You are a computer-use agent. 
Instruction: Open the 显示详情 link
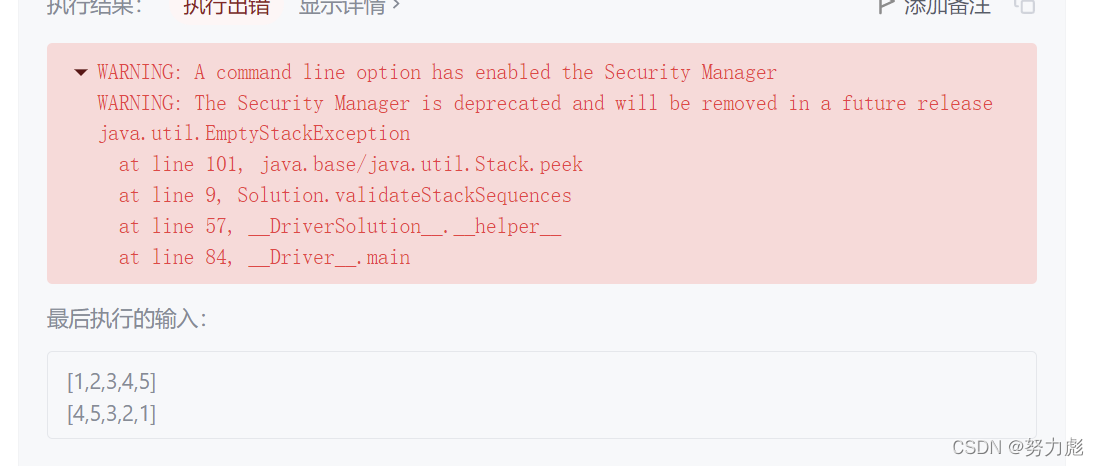tap(343, 6)
